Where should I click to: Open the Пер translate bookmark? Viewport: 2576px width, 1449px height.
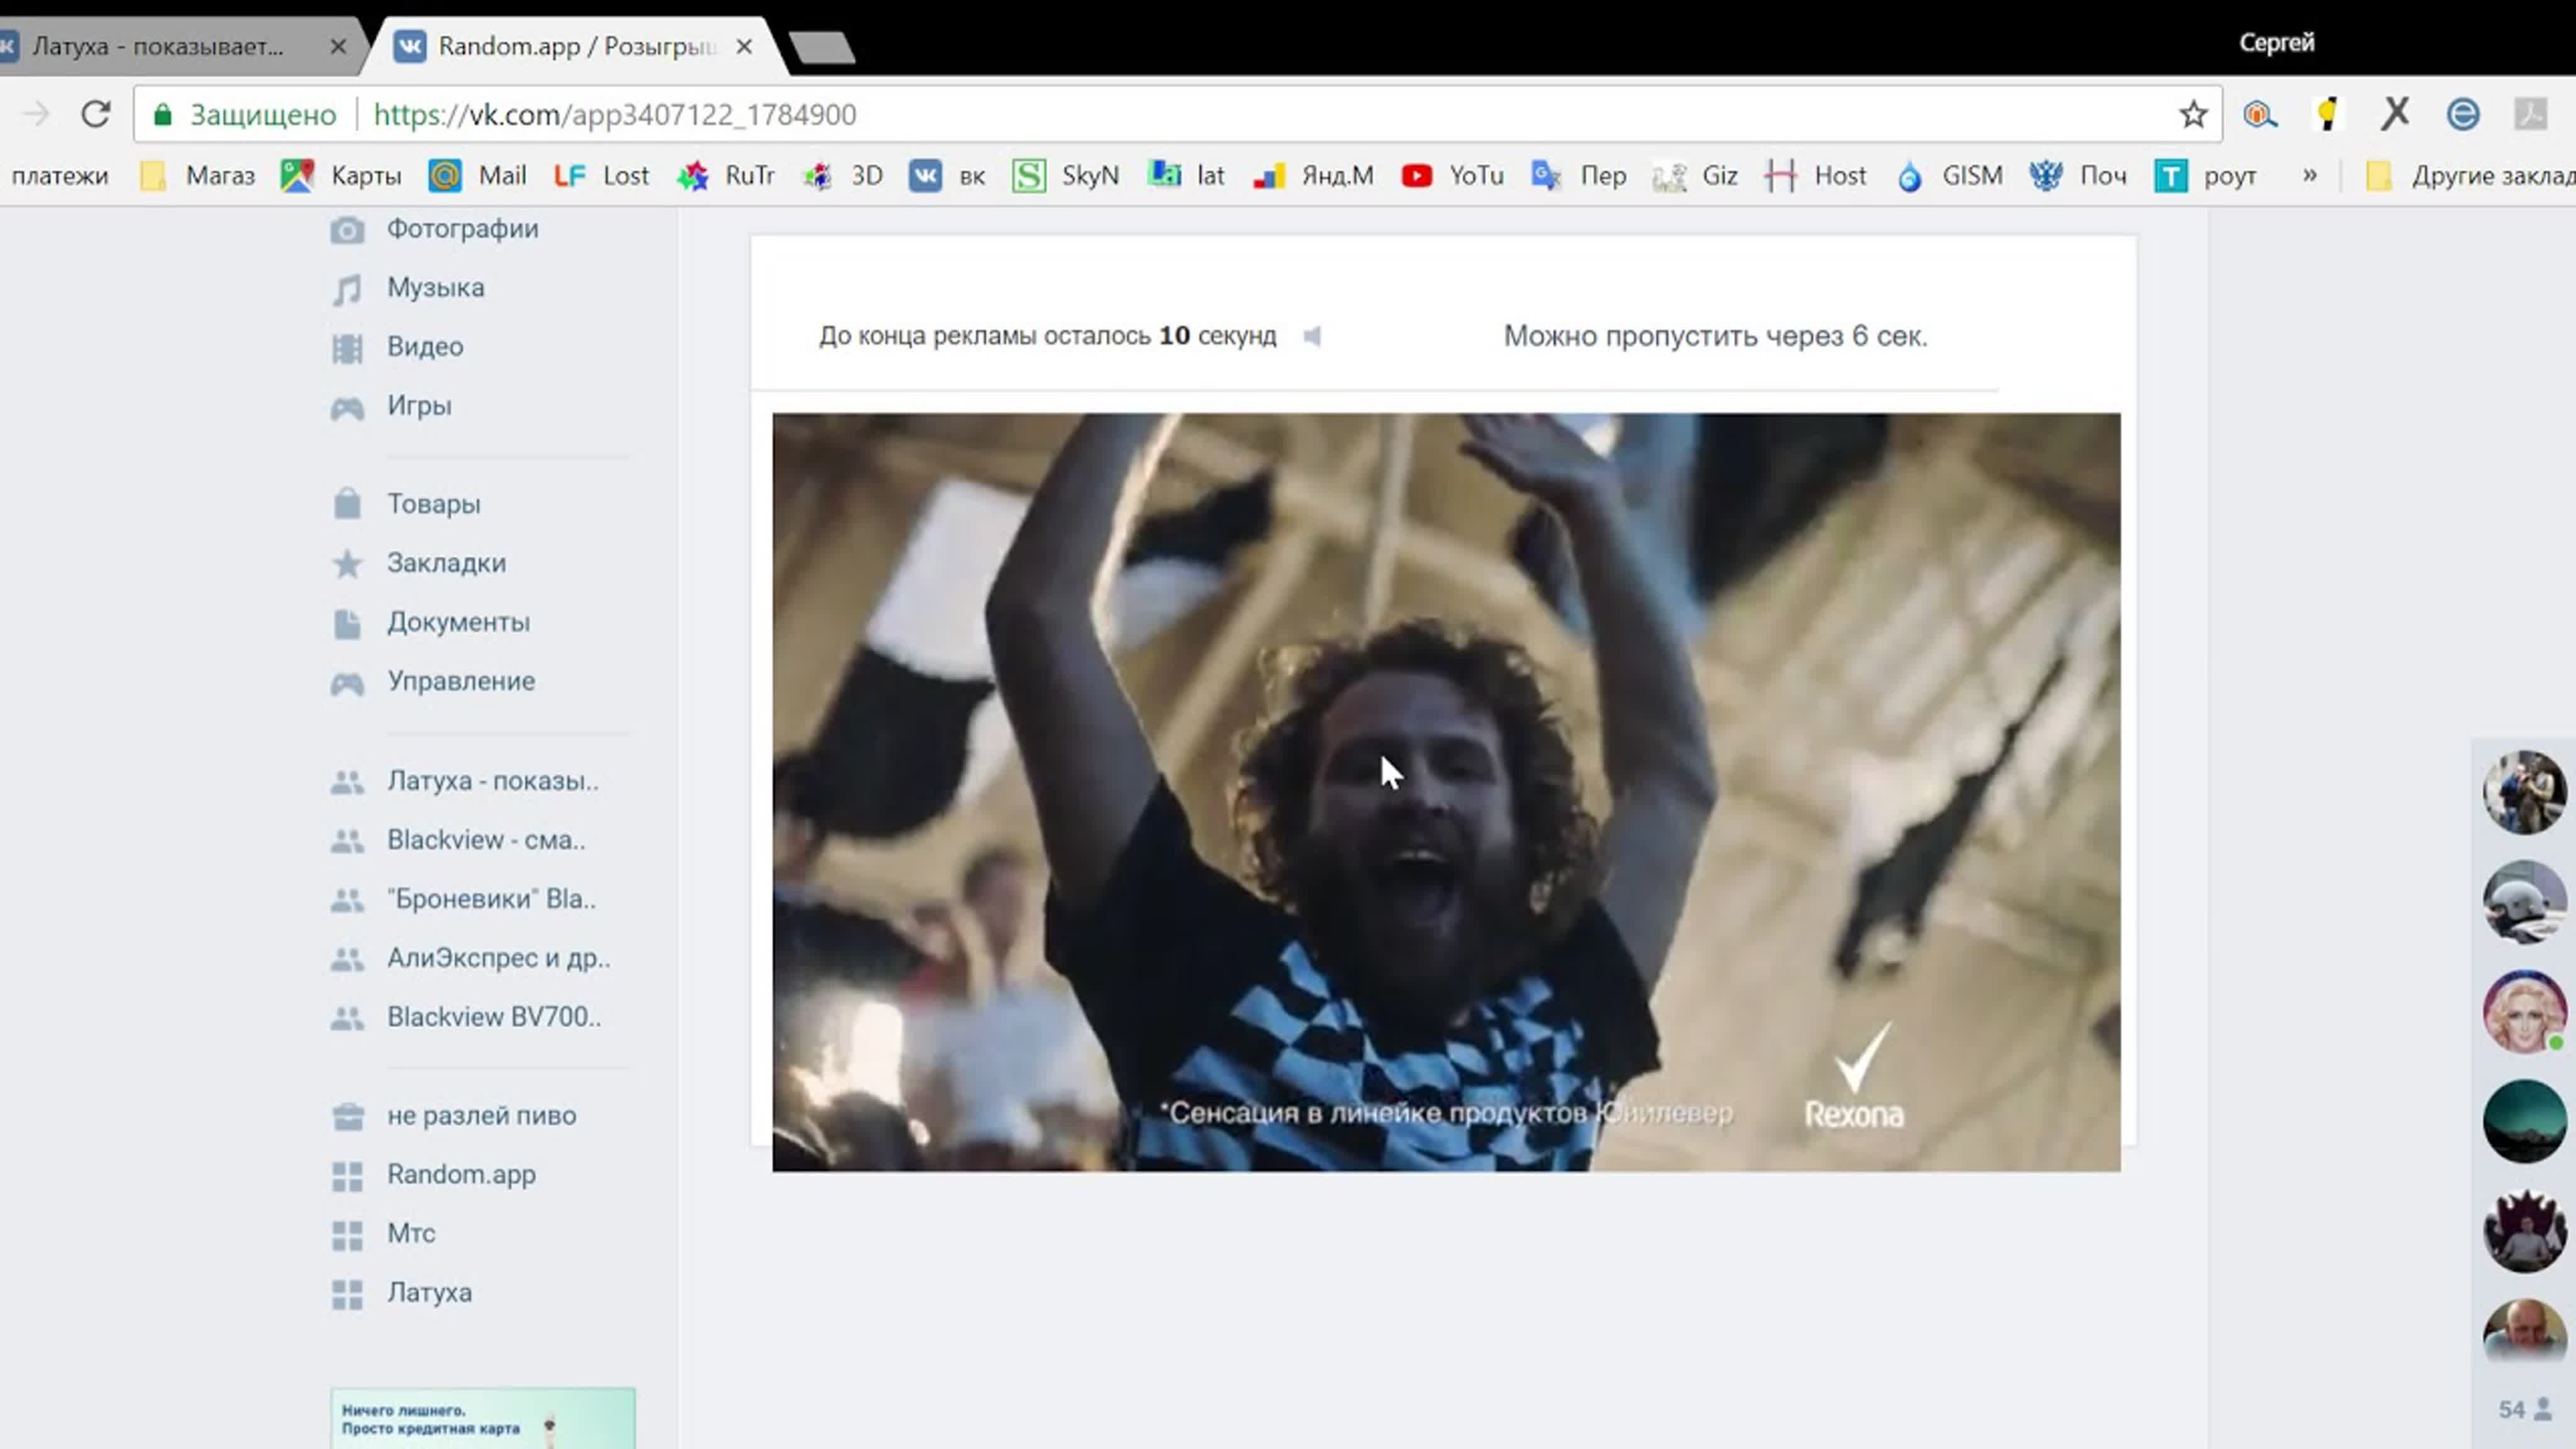(x=1579, y=176)
